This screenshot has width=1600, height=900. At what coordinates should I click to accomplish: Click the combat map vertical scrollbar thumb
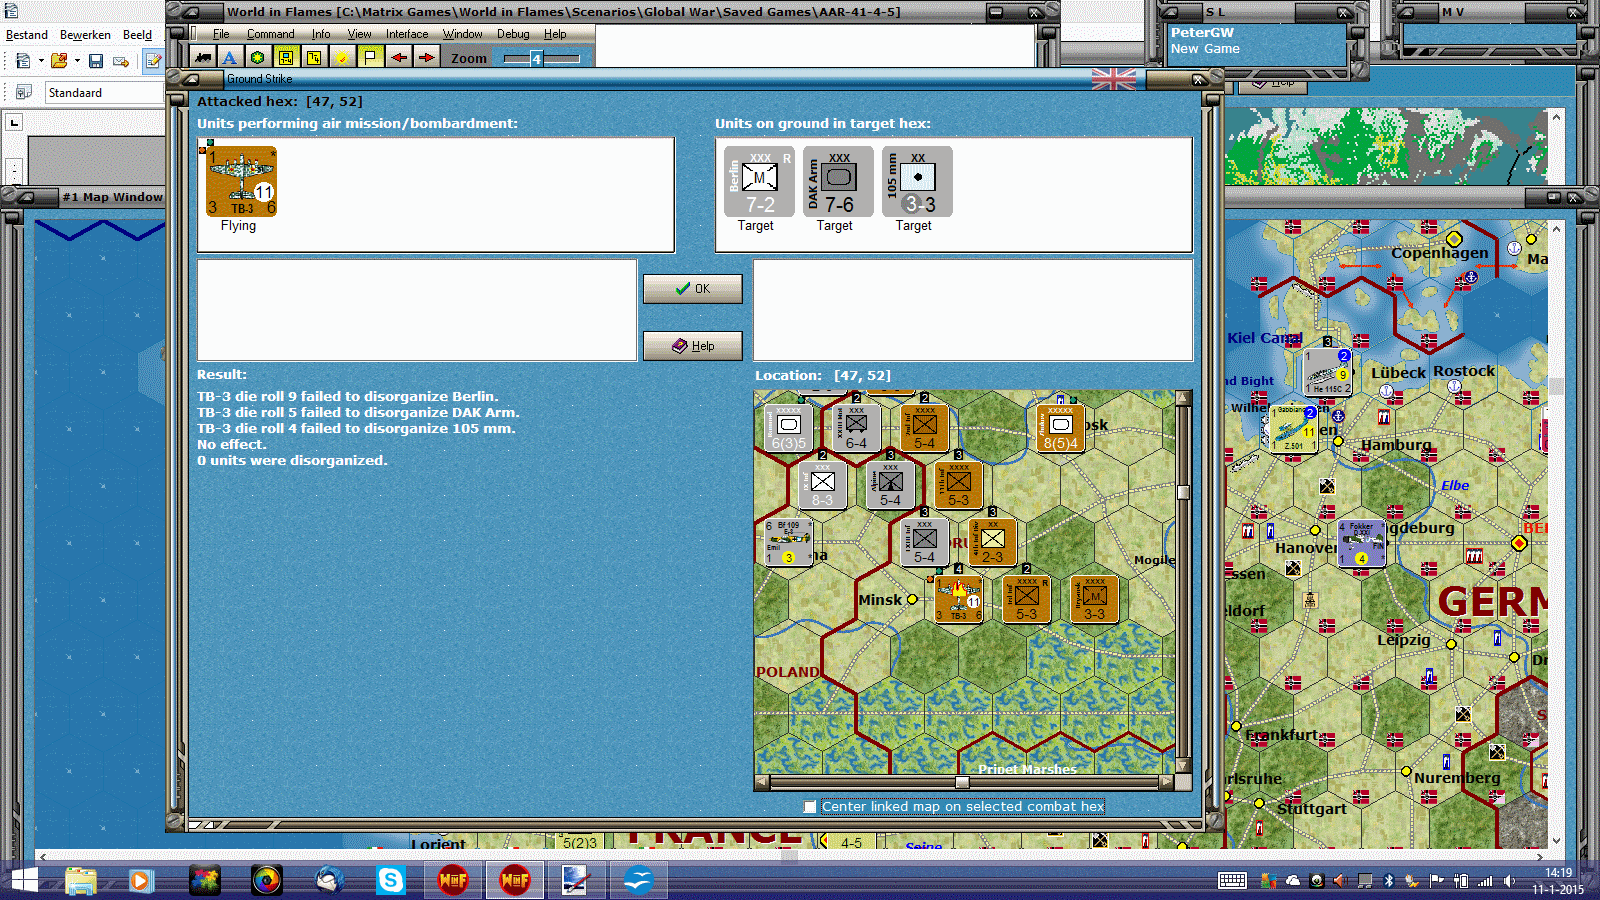[x=1183, y=492]
